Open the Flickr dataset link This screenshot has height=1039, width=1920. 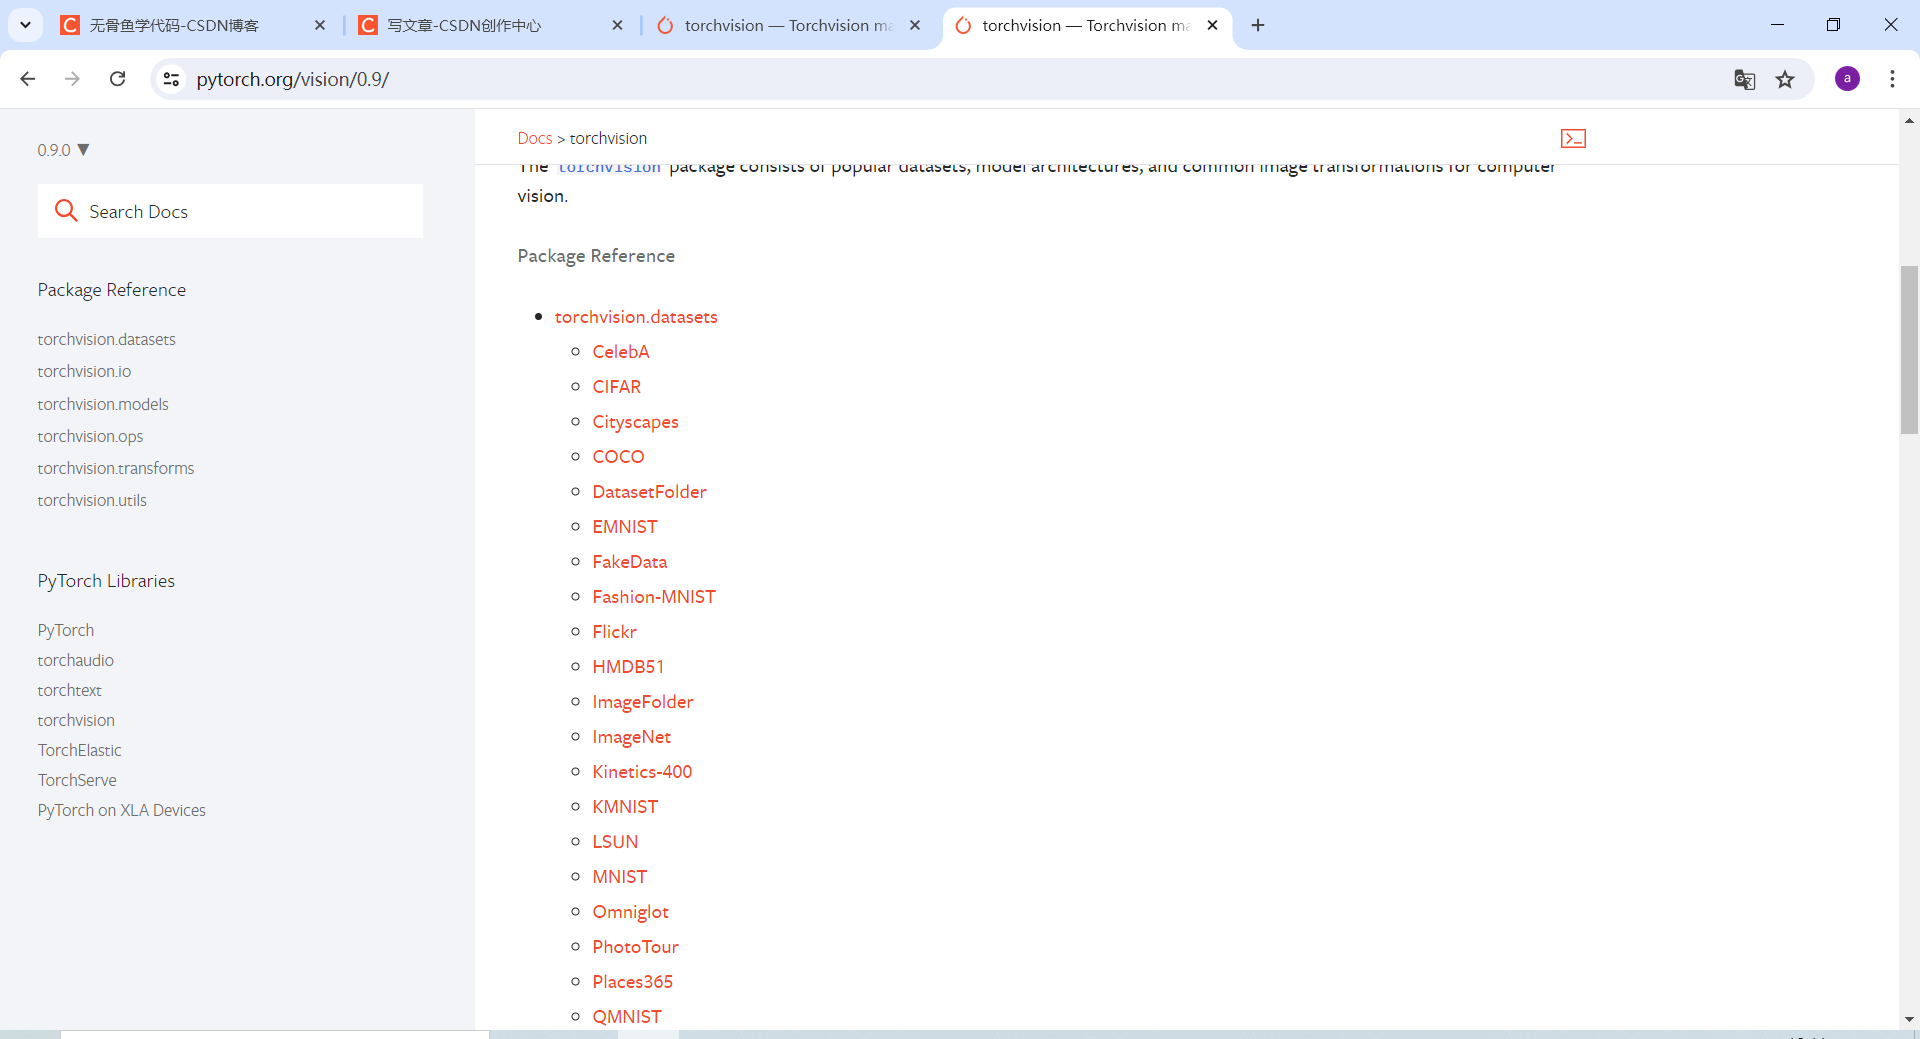tap(614, 632)
